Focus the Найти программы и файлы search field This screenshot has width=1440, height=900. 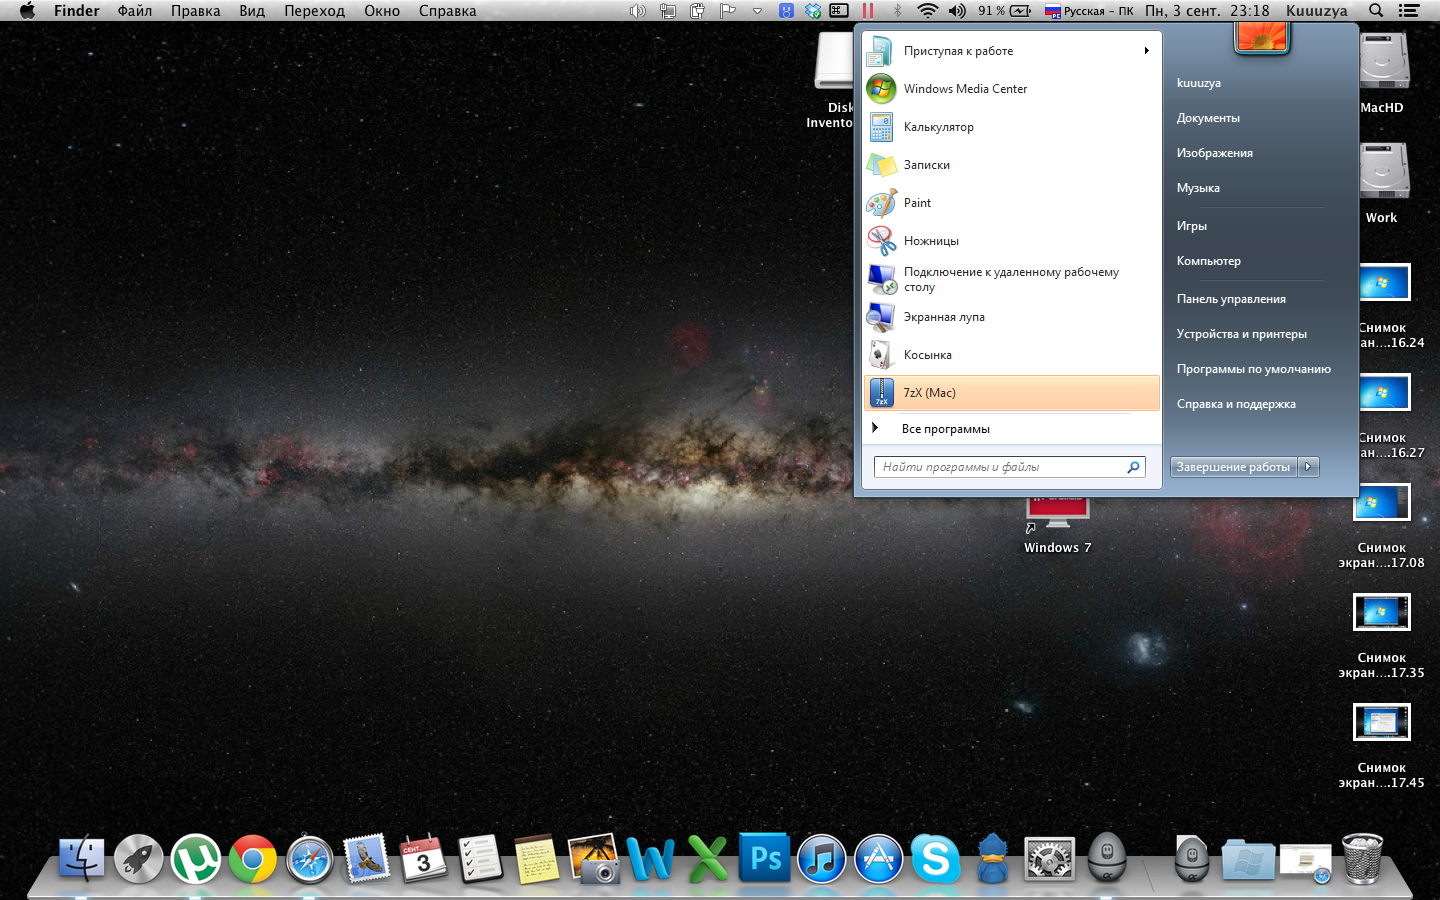(x=1010, y=467)
